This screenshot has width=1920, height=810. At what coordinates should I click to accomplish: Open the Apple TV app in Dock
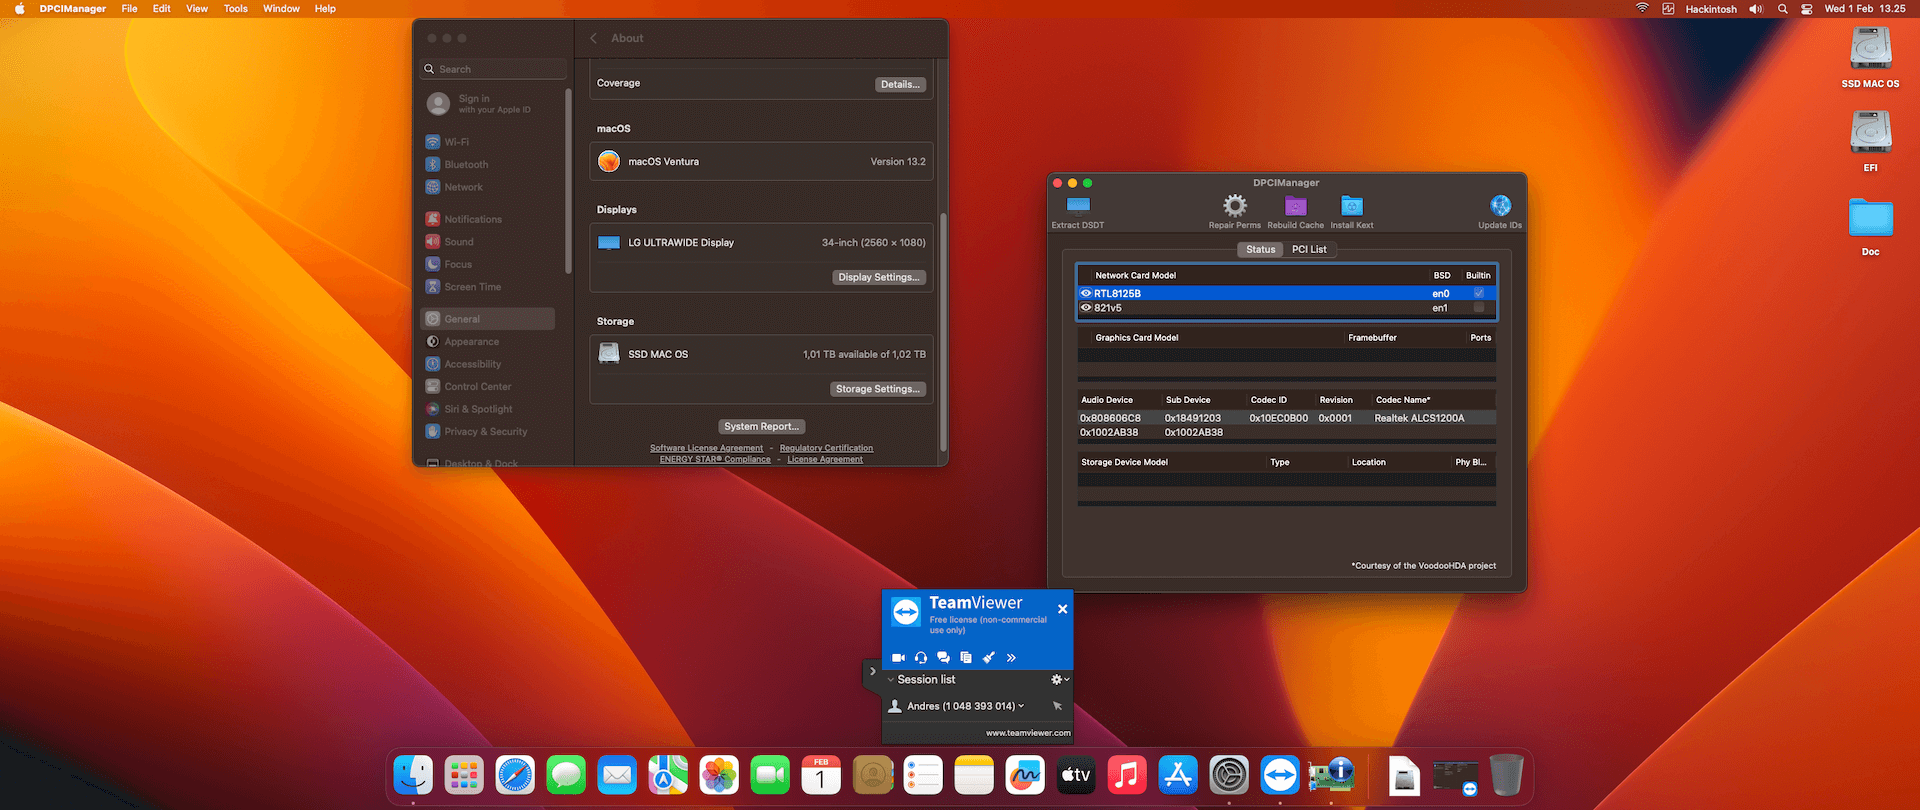click(1076, 775)
